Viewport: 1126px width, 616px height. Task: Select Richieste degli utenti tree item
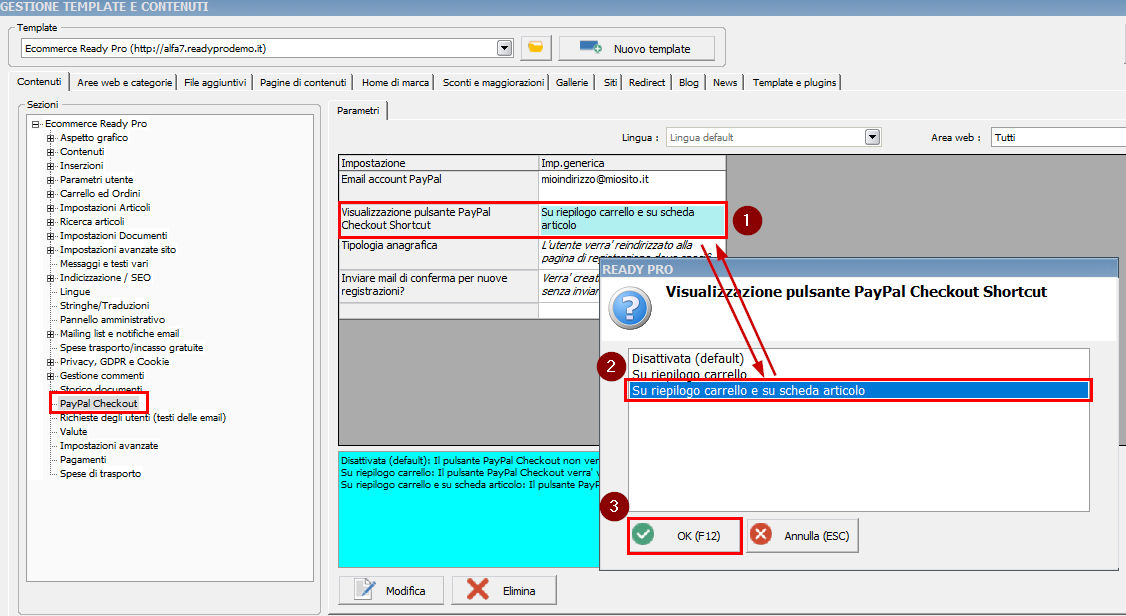(x=143, y=418)
